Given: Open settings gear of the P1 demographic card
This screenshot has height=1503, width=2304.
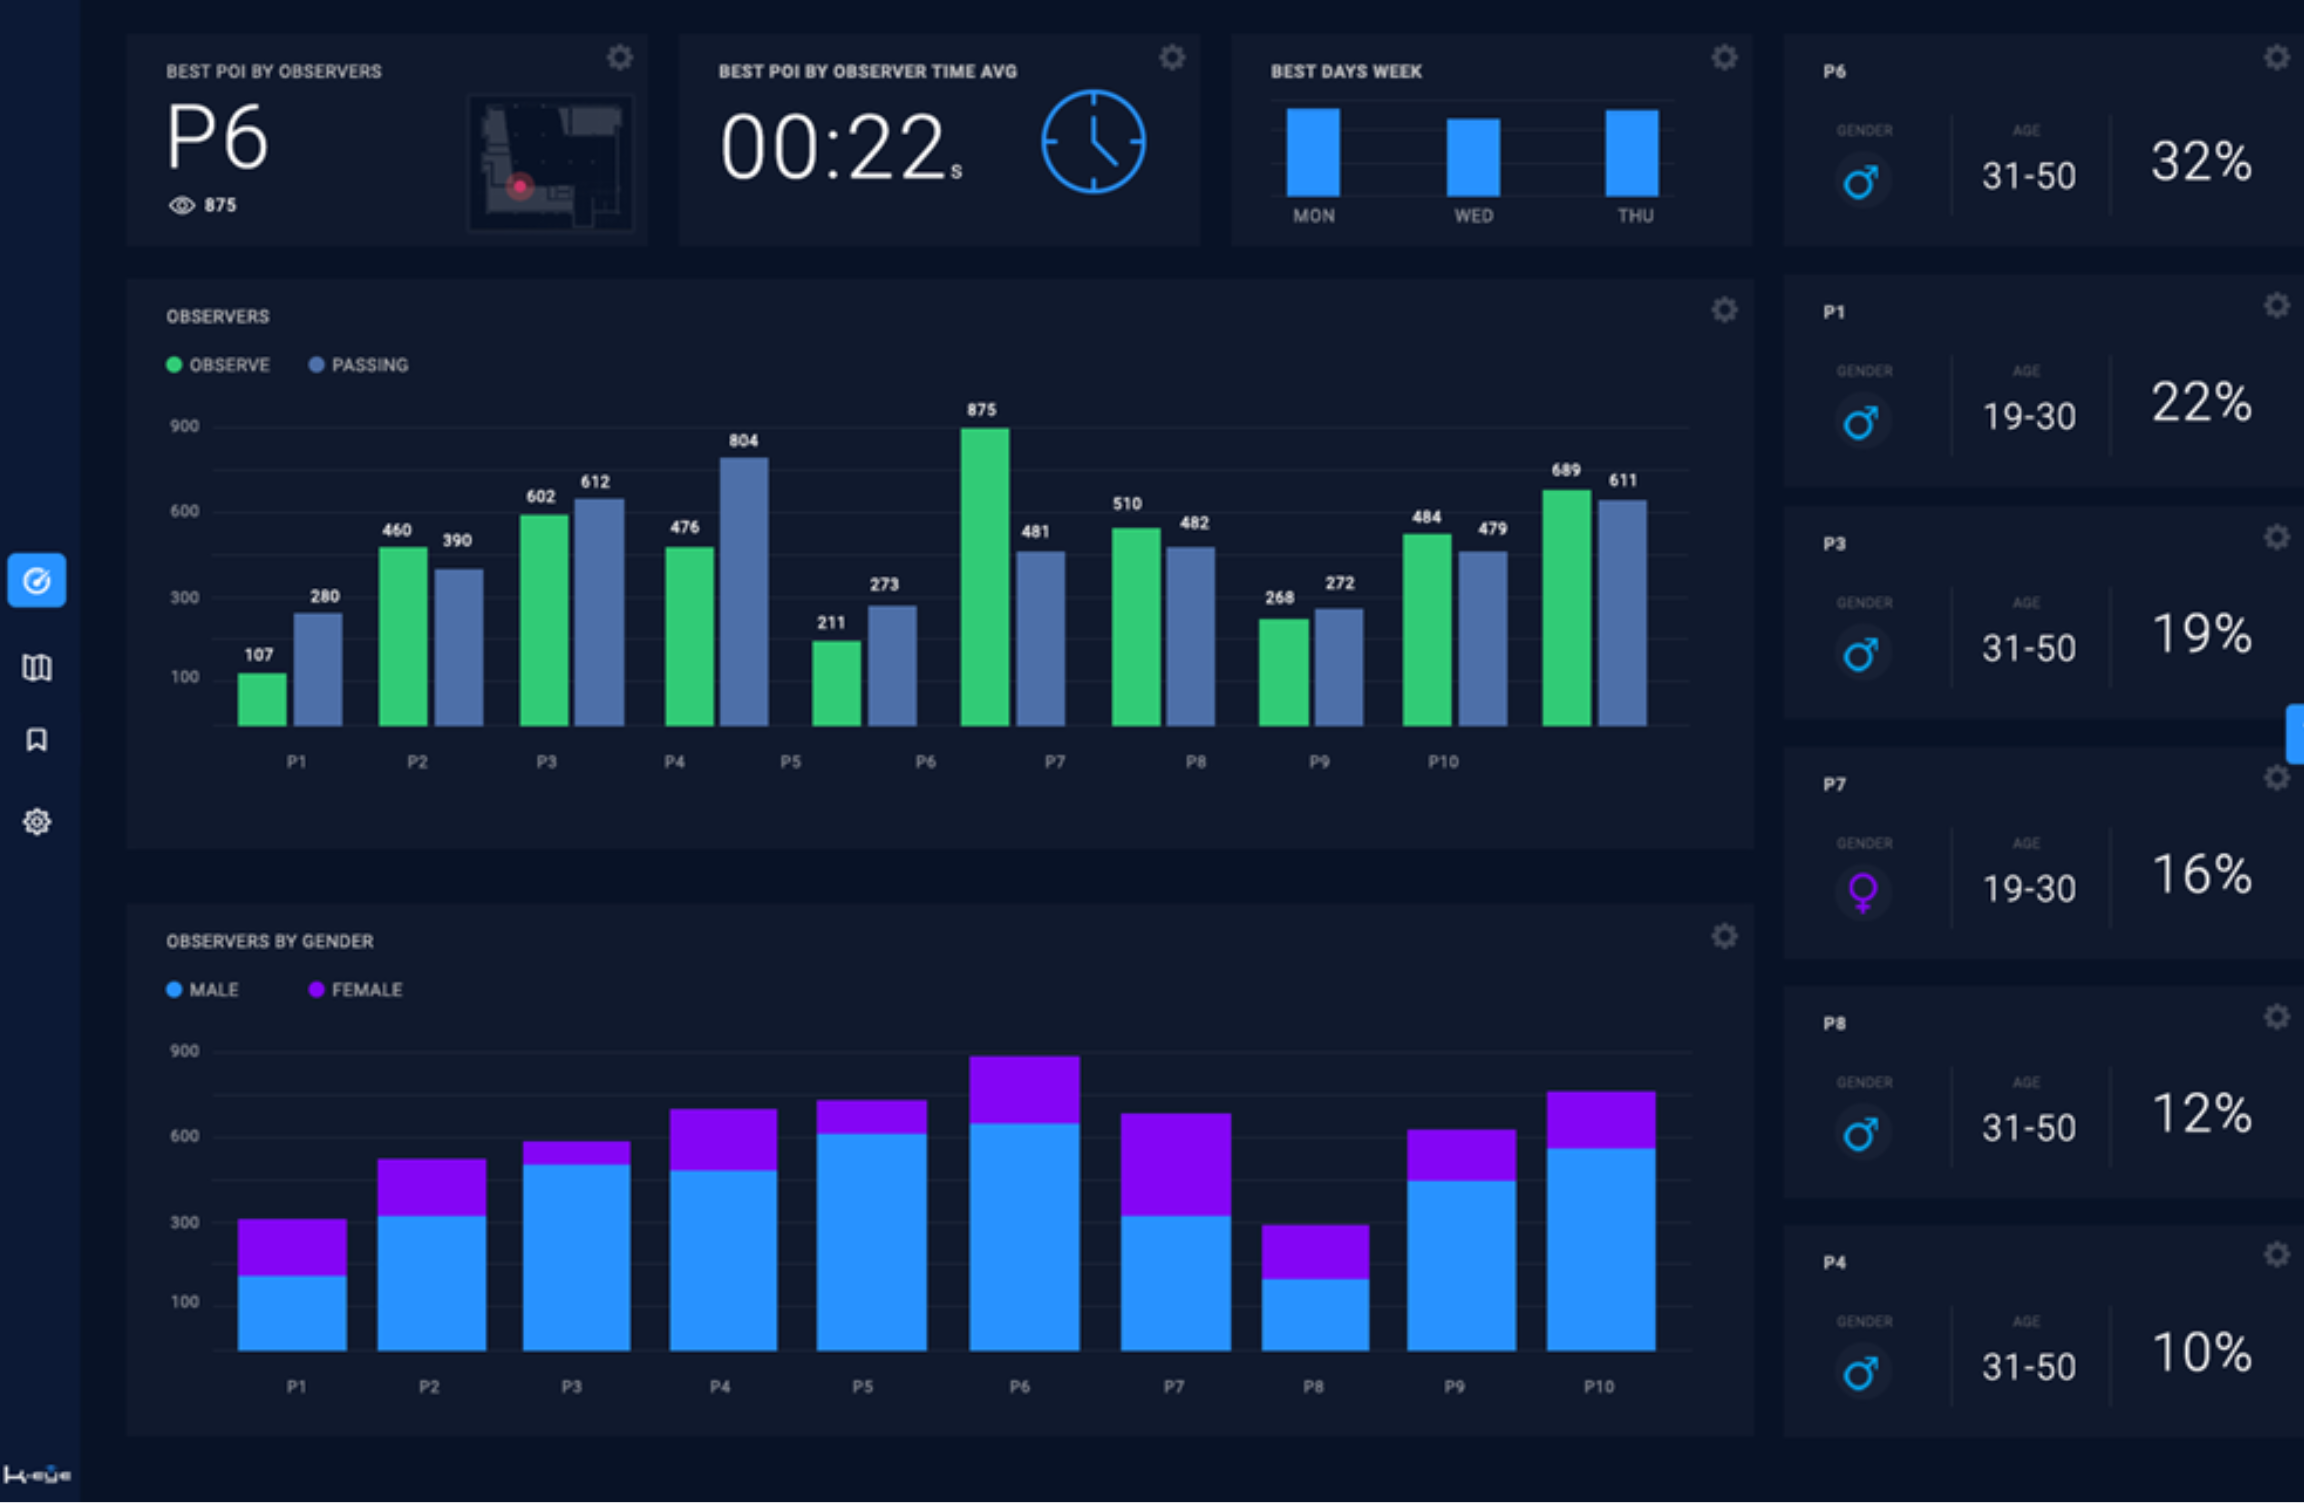Looking at the screenshot, I should 2277,306.
